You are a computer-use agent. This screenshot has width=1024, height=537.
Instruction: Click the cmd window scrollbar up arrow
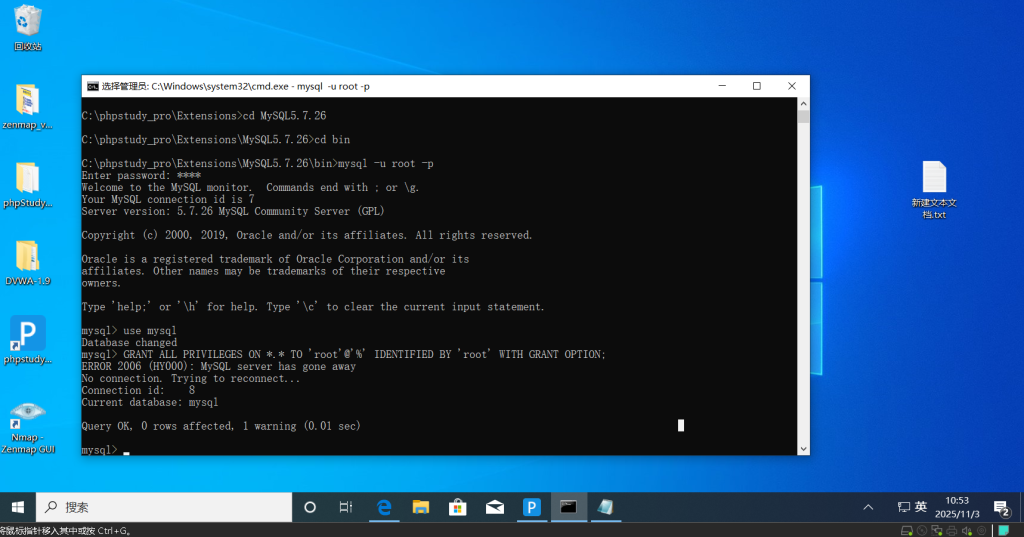pyautogui.click(x=803, y=104)
